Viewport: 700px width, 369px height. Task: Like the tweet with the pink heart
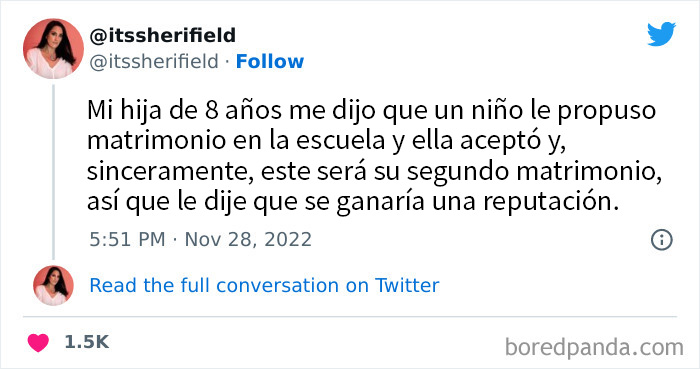(x=38, y=343)
